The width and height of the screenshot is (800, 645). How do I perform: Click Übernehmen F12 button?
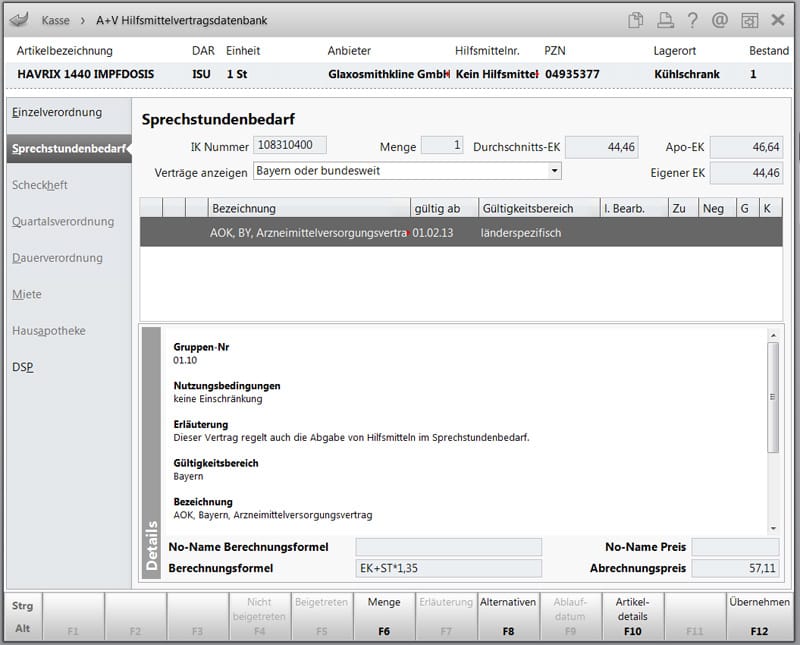pos(759,616)
